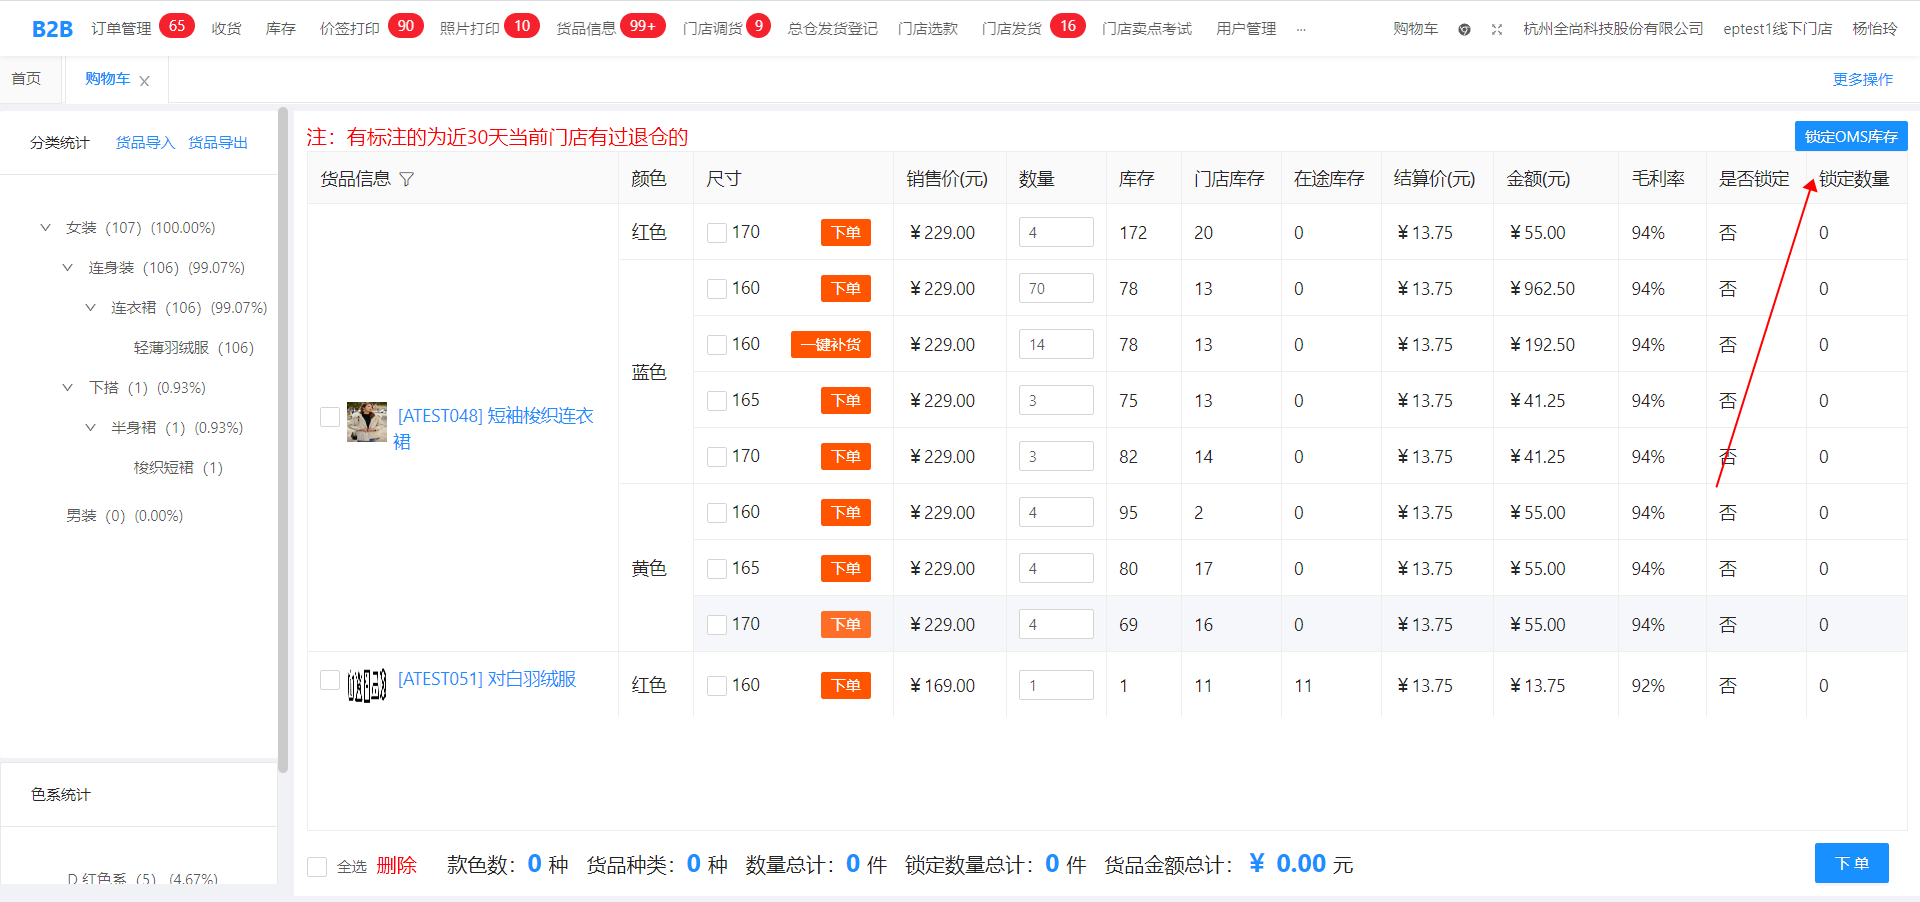The width and height of the screenshot is (1920, 902).
Task: Click the quantity field showing 70
Action: [x=1055, y=289]
